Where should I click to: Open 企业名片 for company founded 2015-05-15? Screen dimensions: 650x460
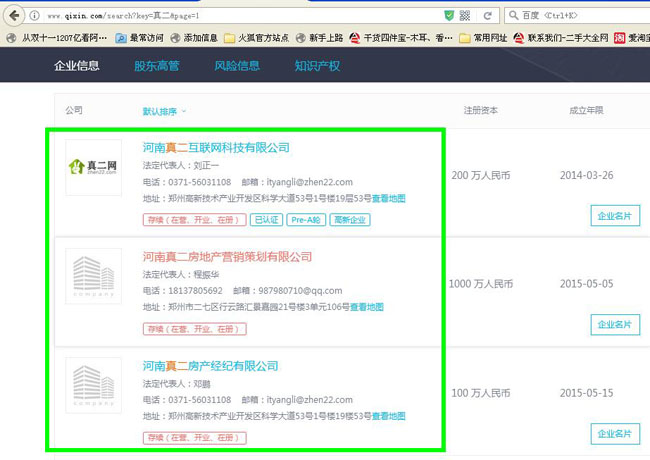[615, 433]
